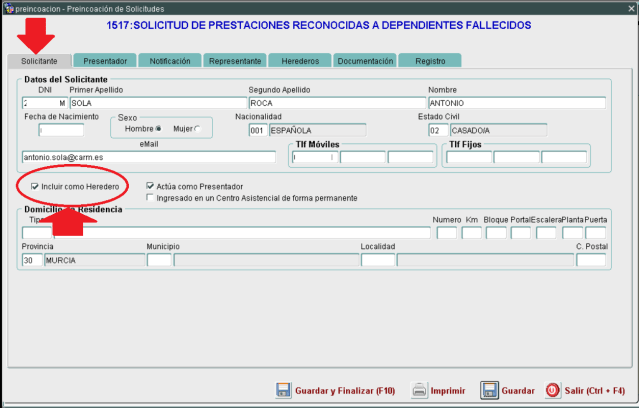Screen dimensions: 639x408
Task: Click the Escalera field
Action: 546,233
